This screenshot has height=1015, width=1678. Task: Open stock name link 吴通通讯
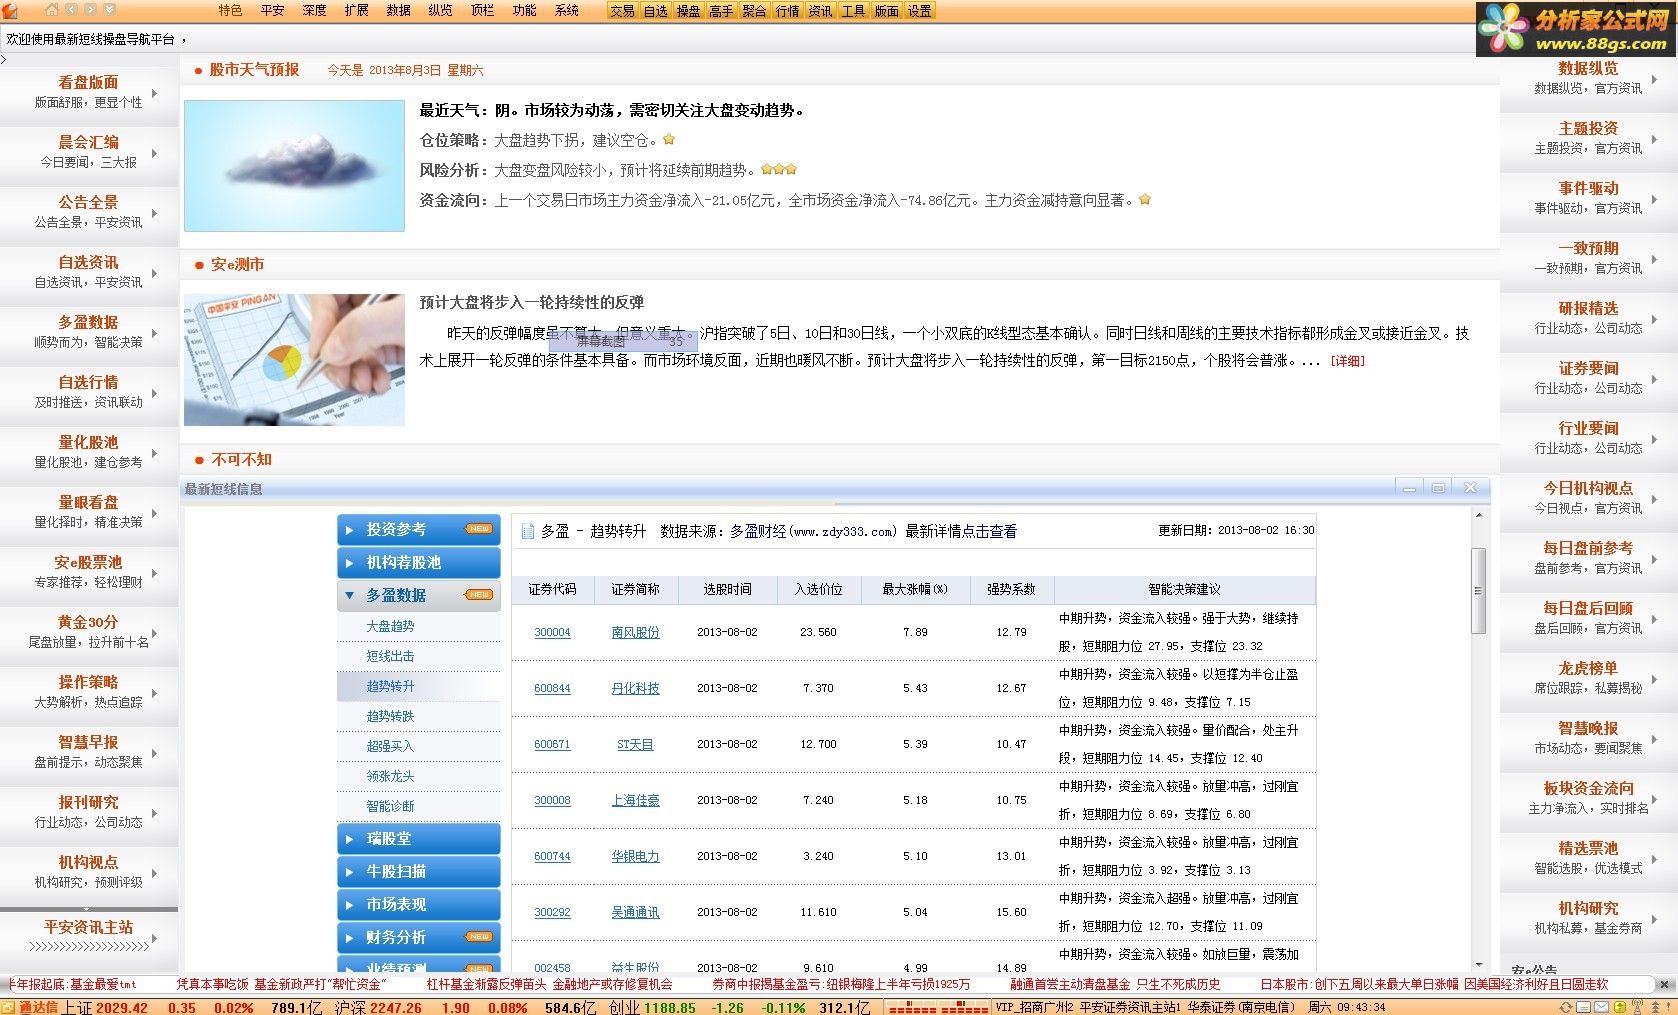(x=635, y=912)
